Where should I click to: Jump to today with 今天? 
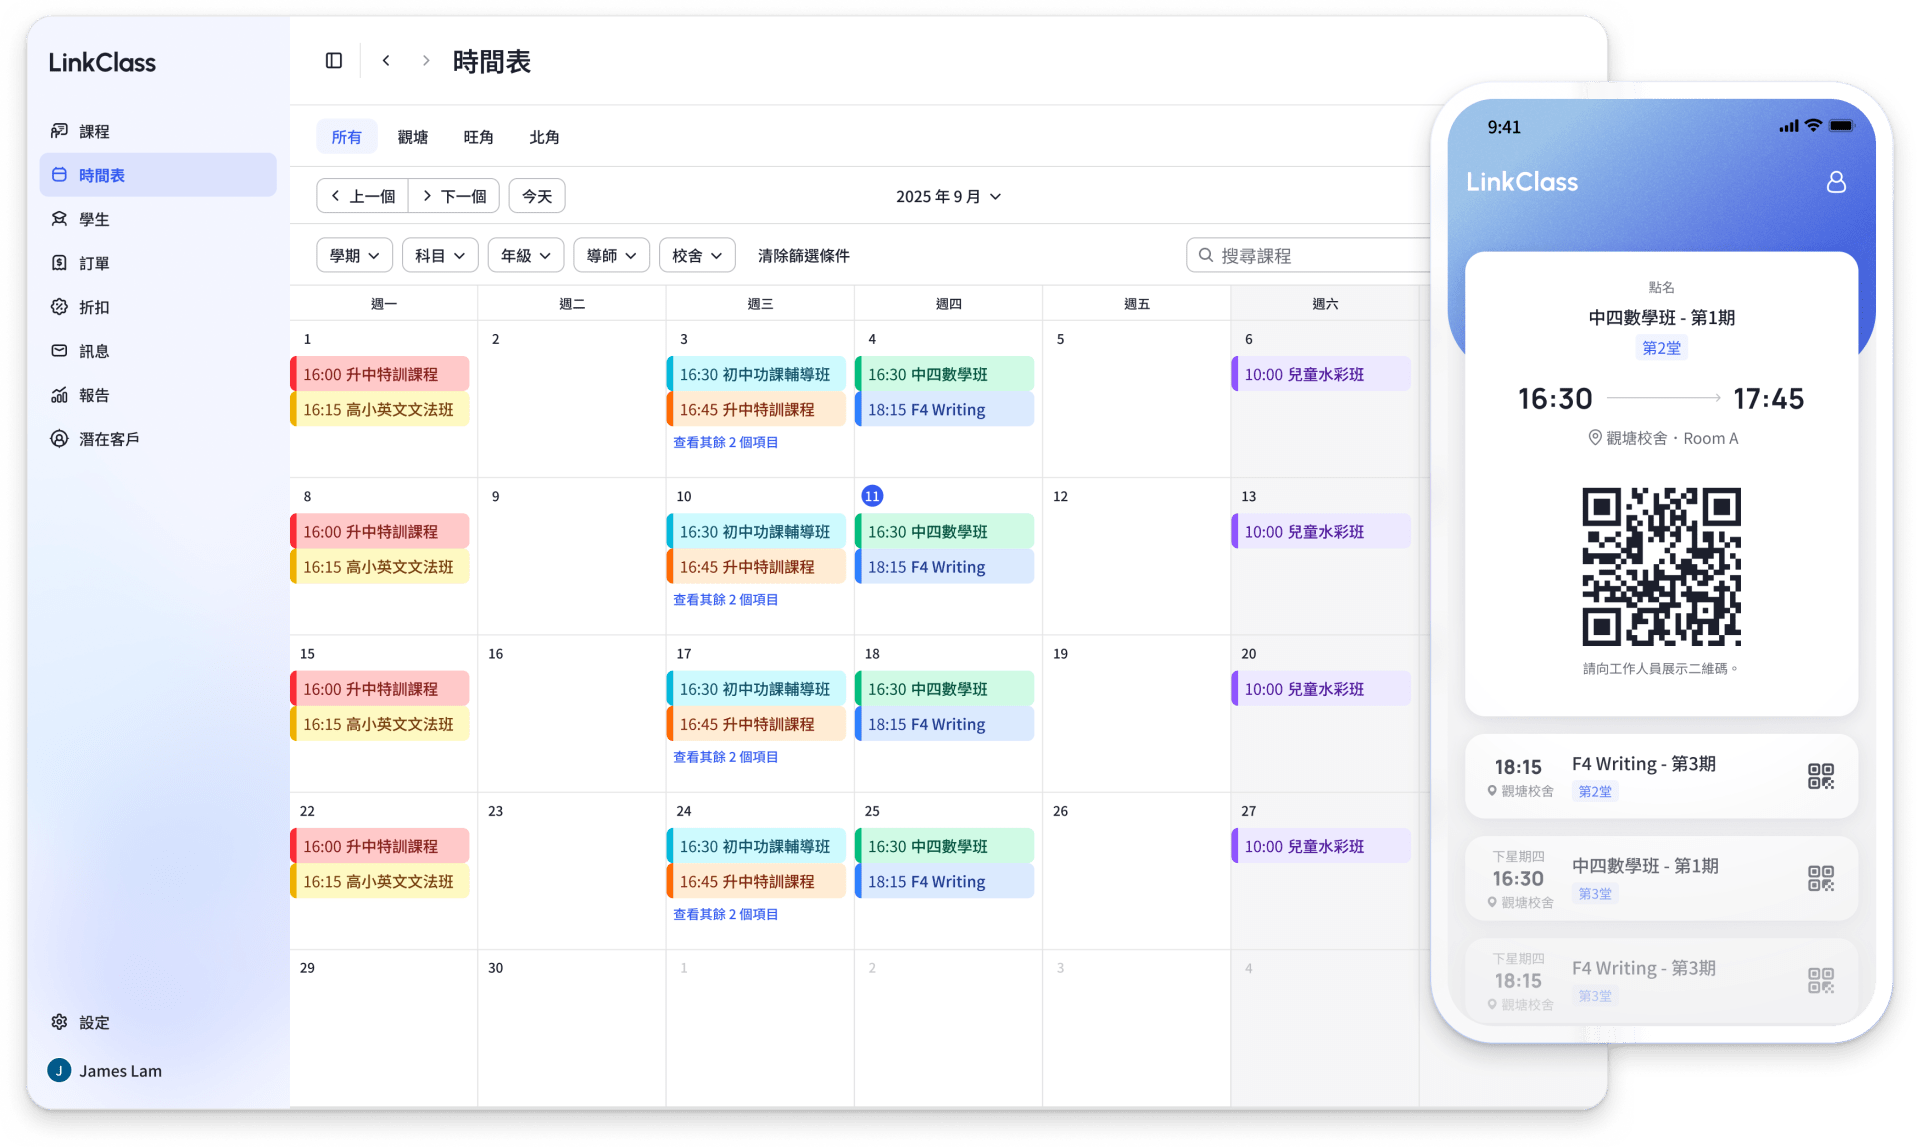537,196
